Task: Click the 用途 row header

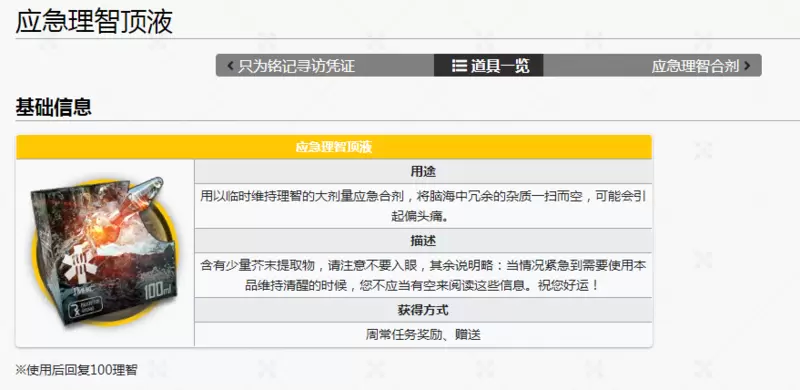Action: pos(423,172)
